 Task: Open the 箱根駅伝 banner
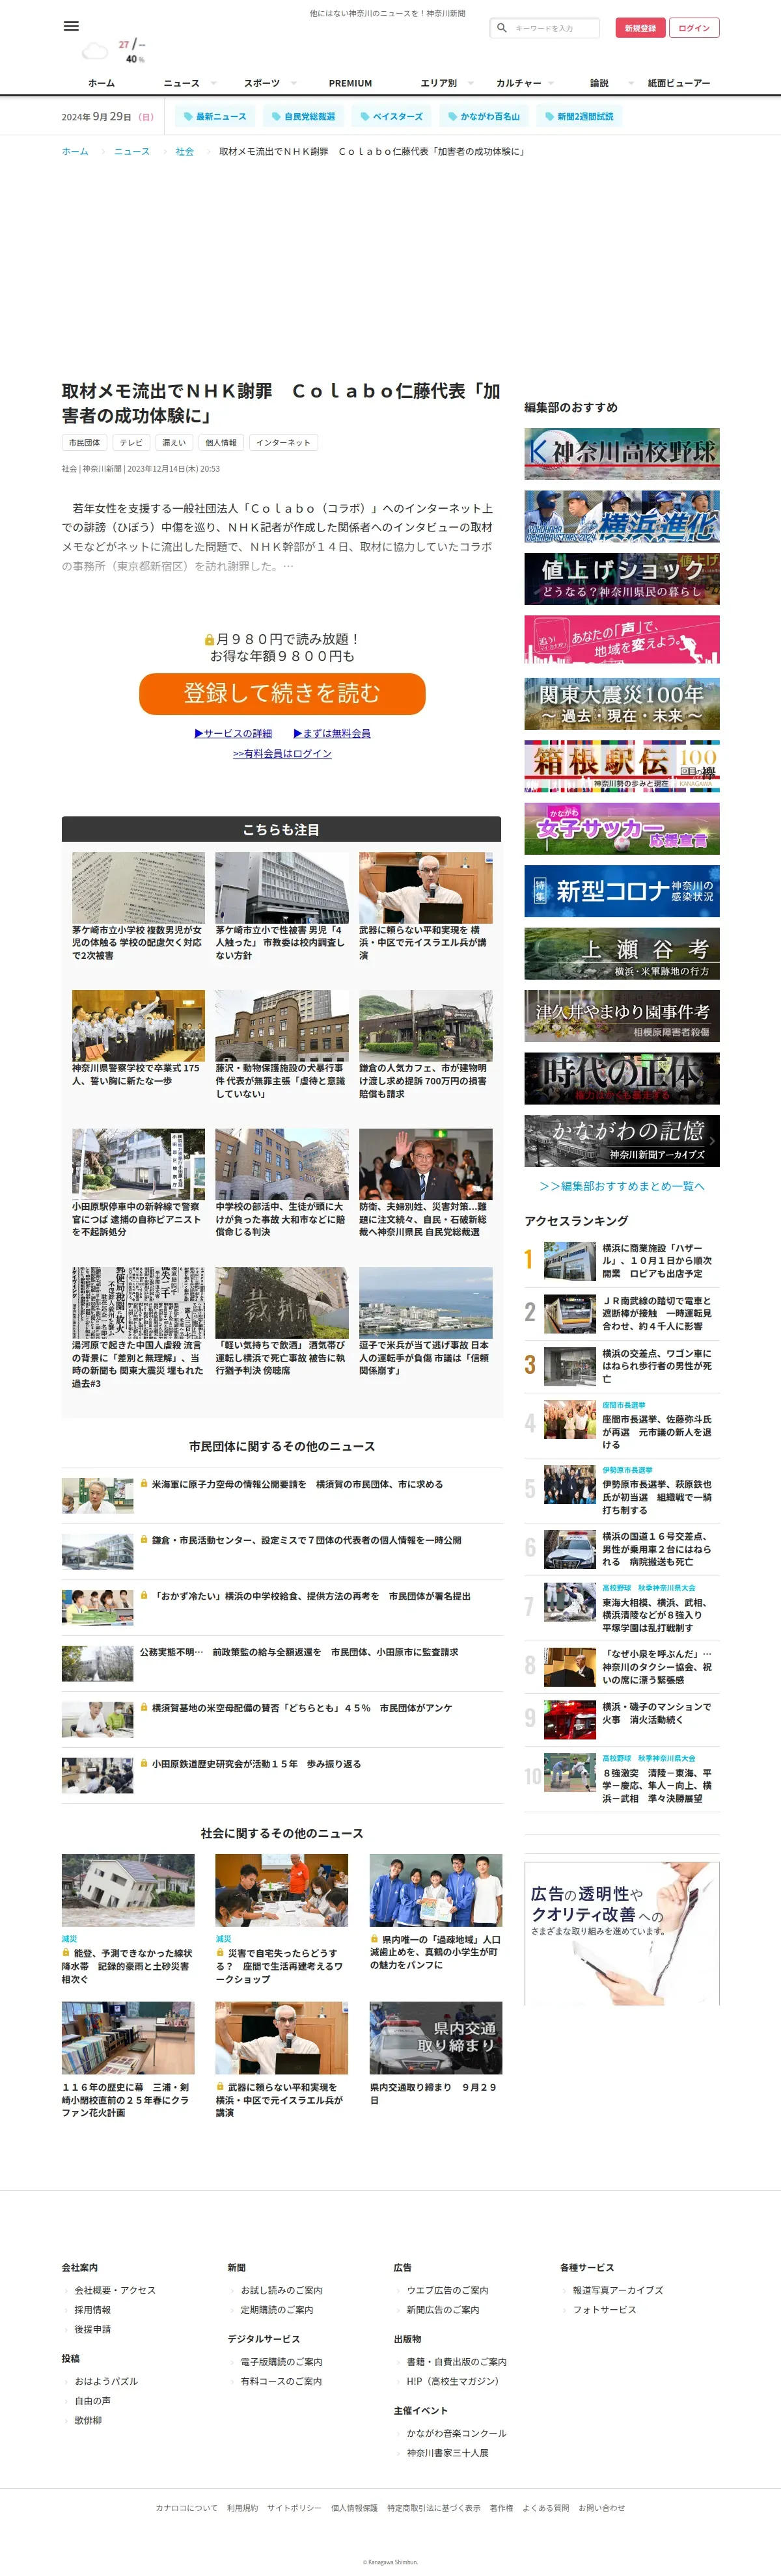click(622, 766)
